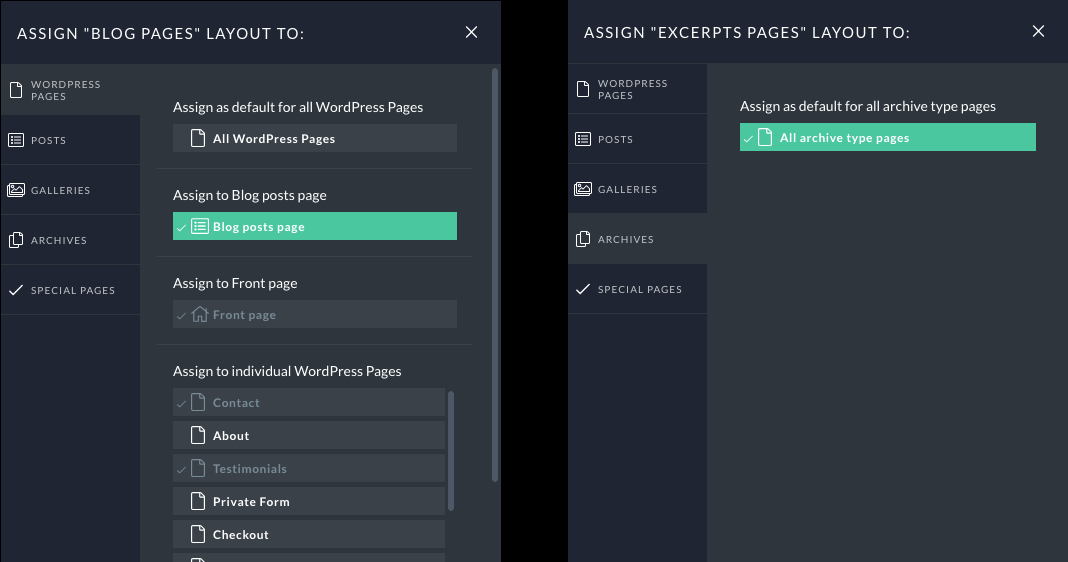
Task: Click the Posts list icon in Excerpts Pages dialog
Action: (583, 139)
